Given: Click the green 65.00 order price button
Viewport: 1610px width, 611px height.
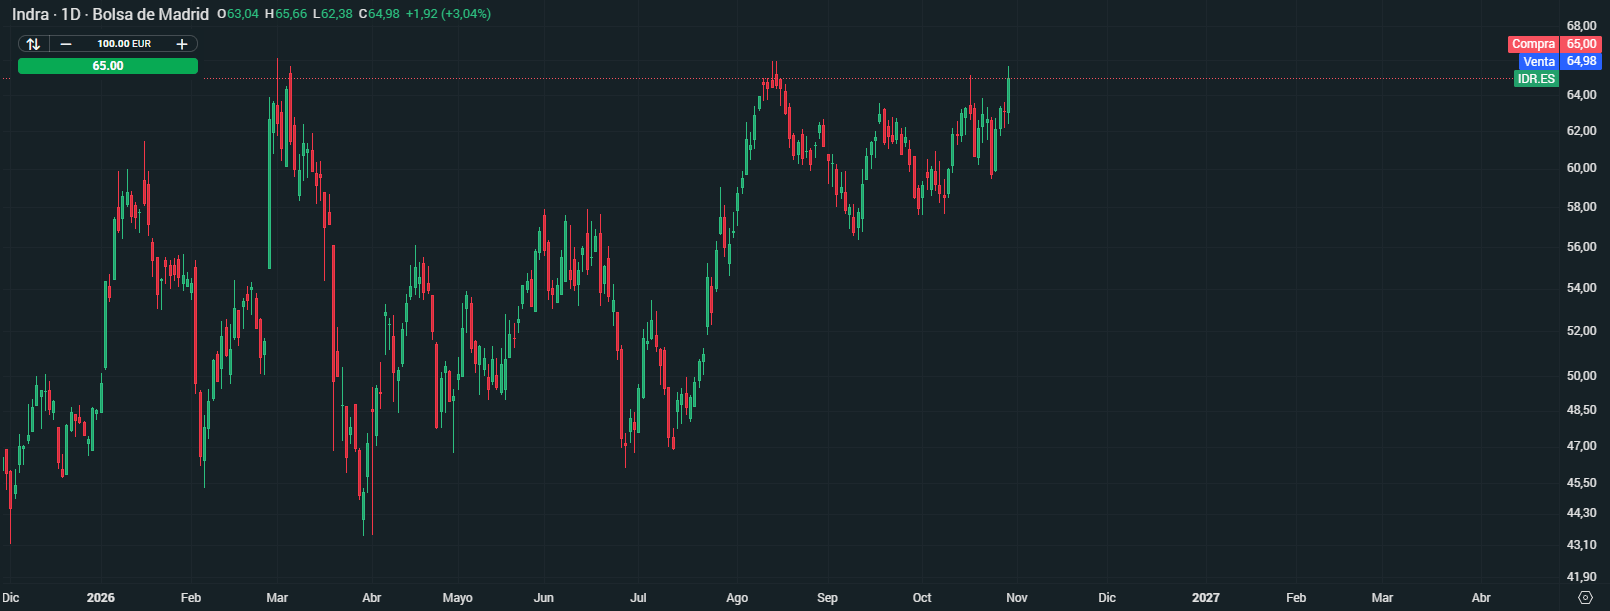Looking at the screenshot, I should pos(108,66).
